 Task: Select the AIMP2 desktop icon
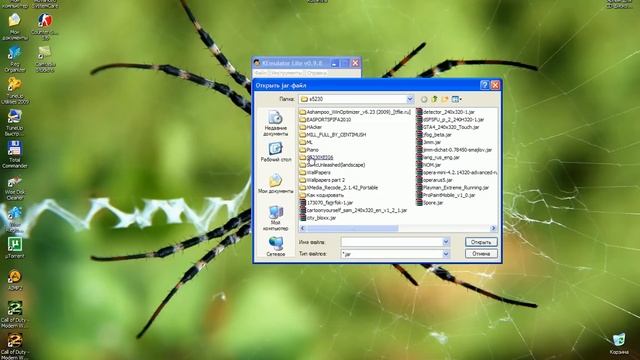15,280
